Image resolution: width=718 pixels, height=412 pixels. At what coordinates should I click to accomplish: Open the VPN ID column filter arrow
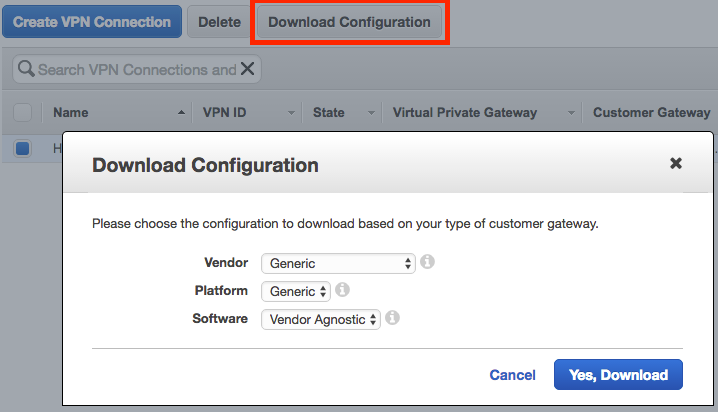291,113
